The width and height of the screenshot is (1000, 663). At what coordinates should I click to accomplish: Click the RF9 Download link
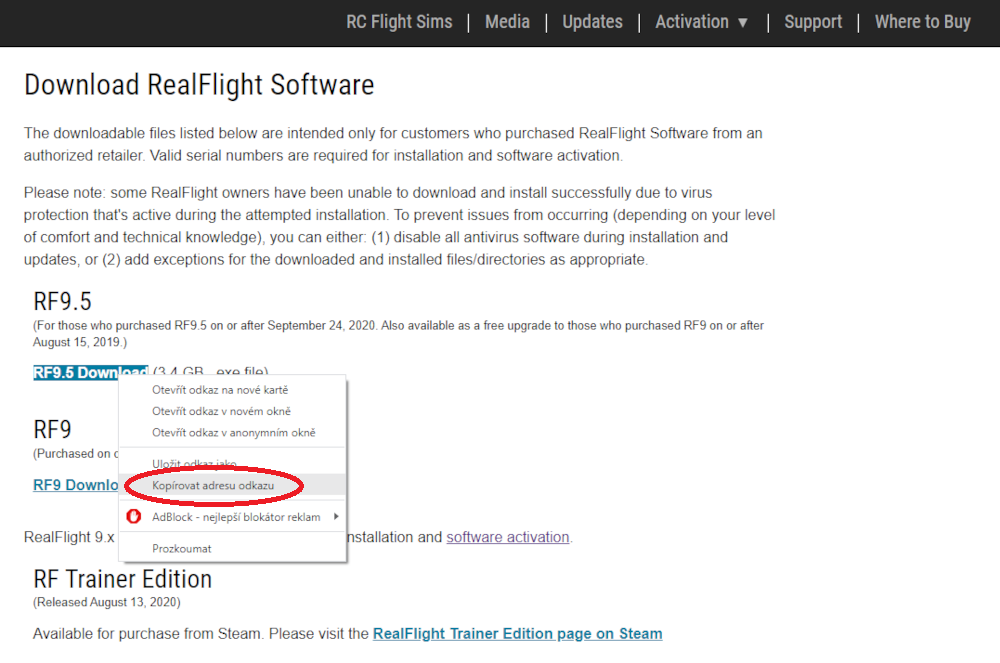[75, 485]
